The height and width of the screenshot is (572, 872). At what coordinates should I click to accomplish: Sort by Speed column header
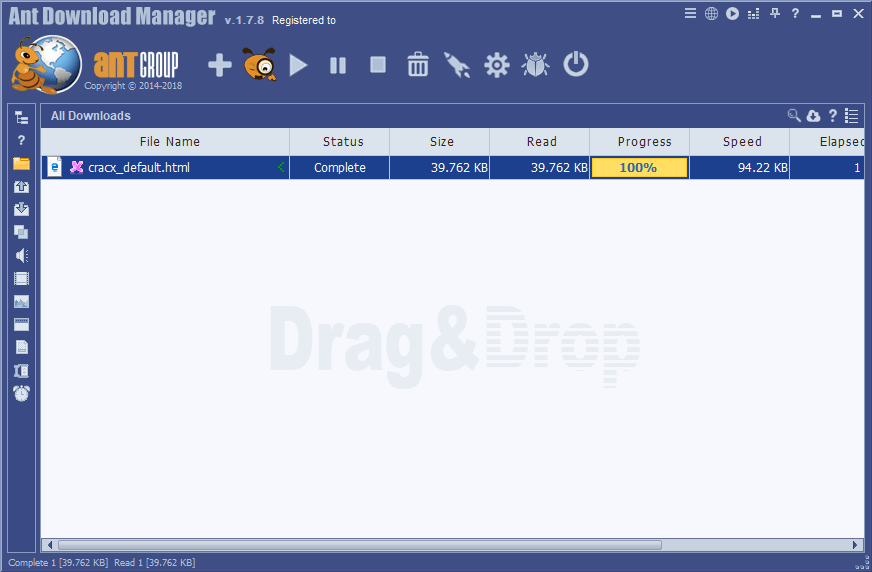tap(740, 142)
